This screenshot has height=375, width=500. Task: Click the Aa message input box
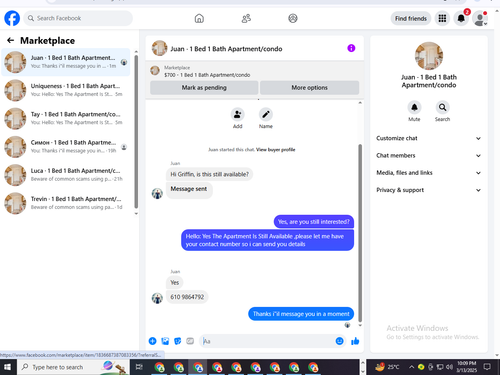coord(267,341)
